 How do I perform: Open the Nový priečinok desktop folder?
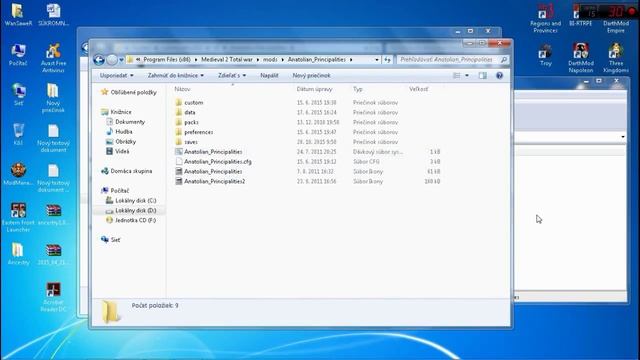click(x=53, y=98)
